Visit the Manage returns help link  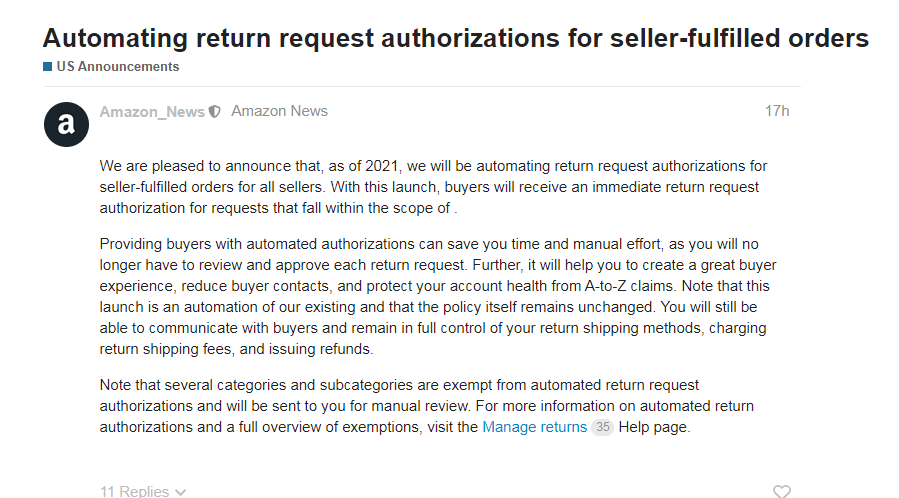pyautogui.click(x=534, y=427)
